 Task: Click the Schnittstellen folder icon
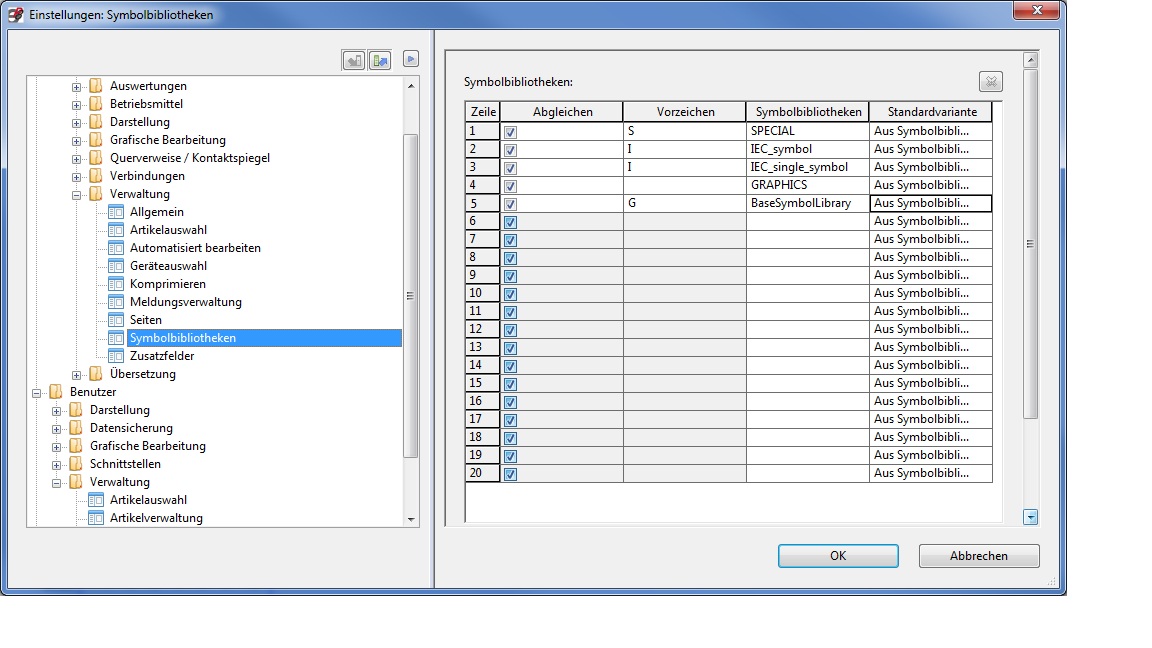click(x=76, y=464)
